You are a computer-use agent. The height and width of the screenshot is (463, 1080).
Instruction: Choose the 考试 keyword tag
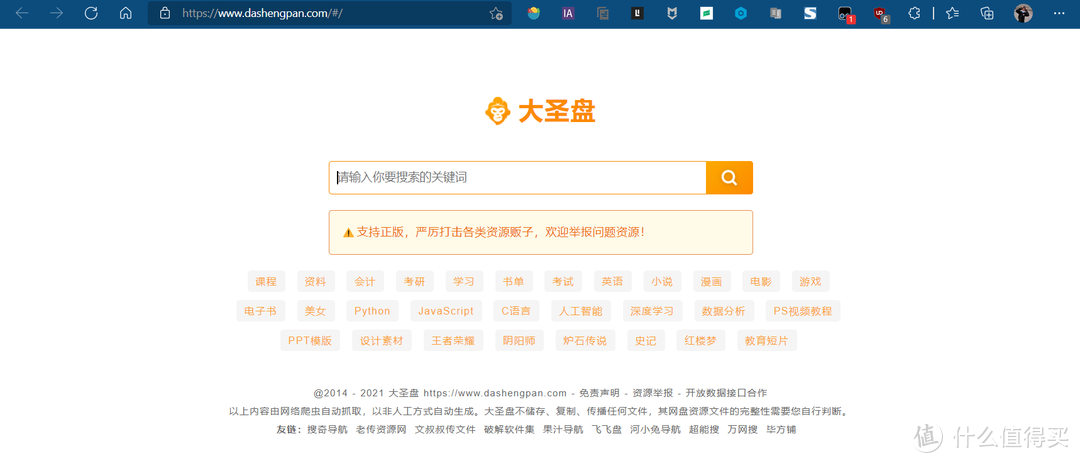563,281
